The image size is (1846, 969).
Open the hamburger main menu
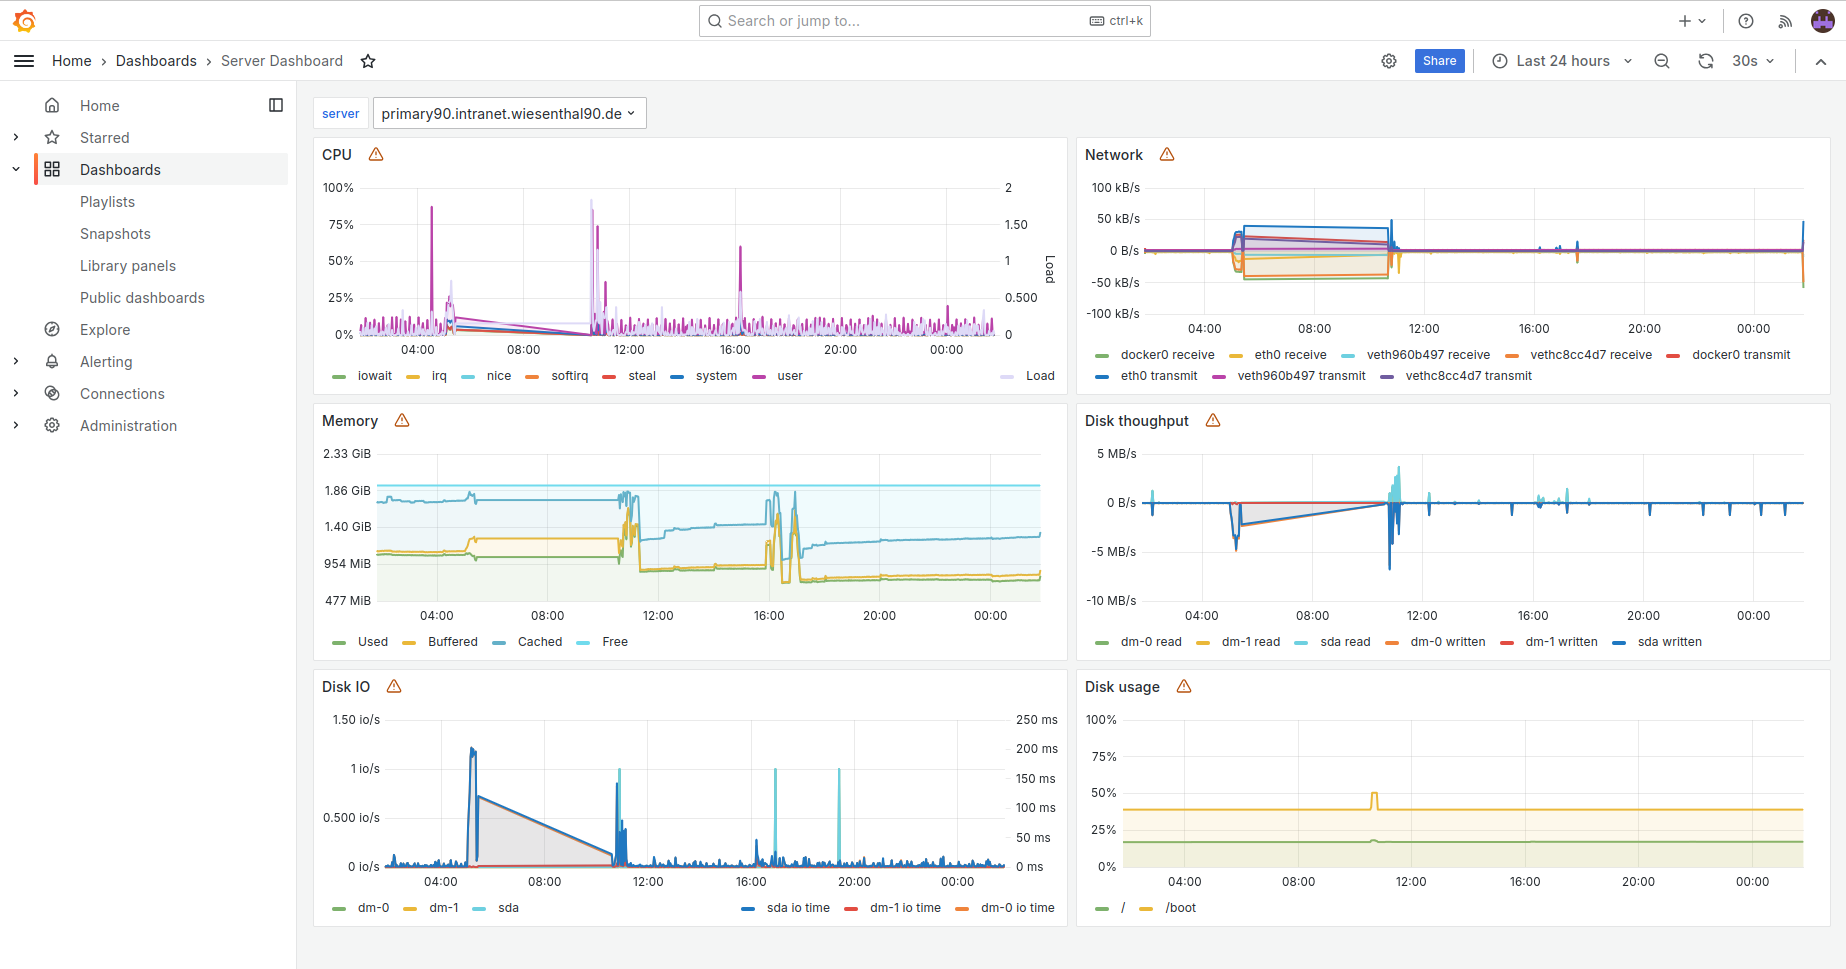24,61
